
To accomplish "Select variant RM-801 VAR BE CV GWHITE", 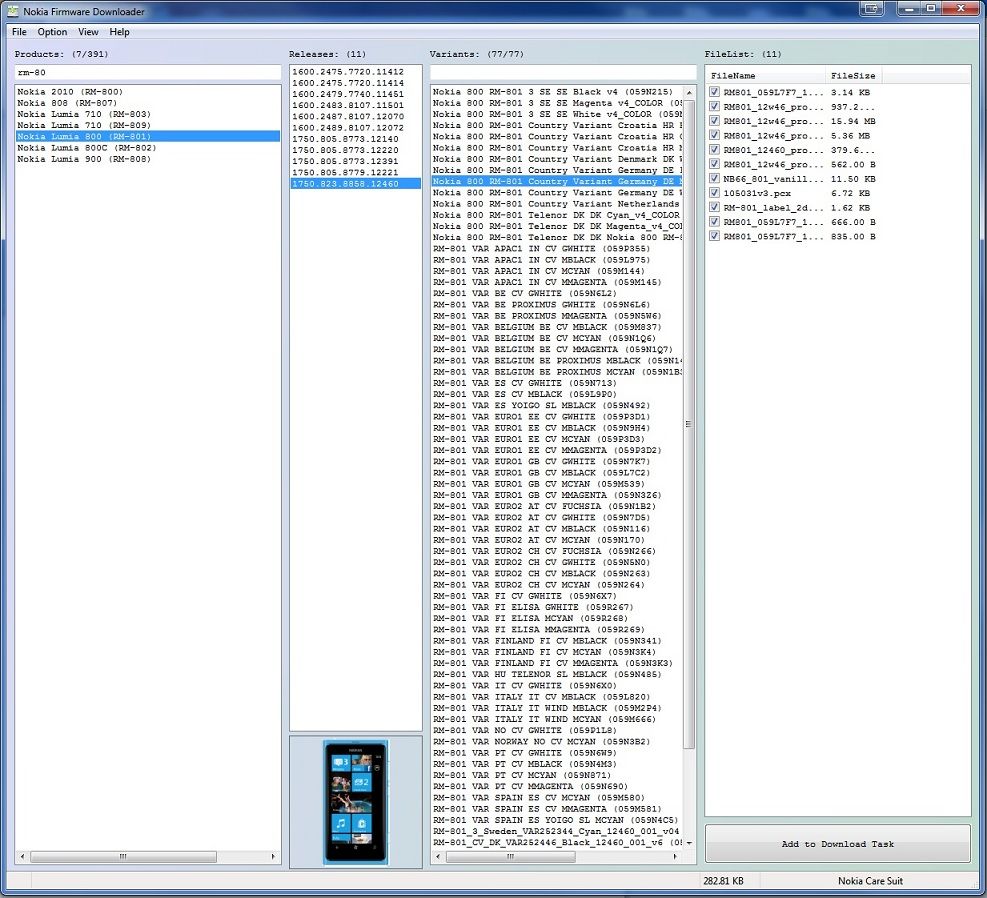I will pyautogui.click(x=557, y=293).
